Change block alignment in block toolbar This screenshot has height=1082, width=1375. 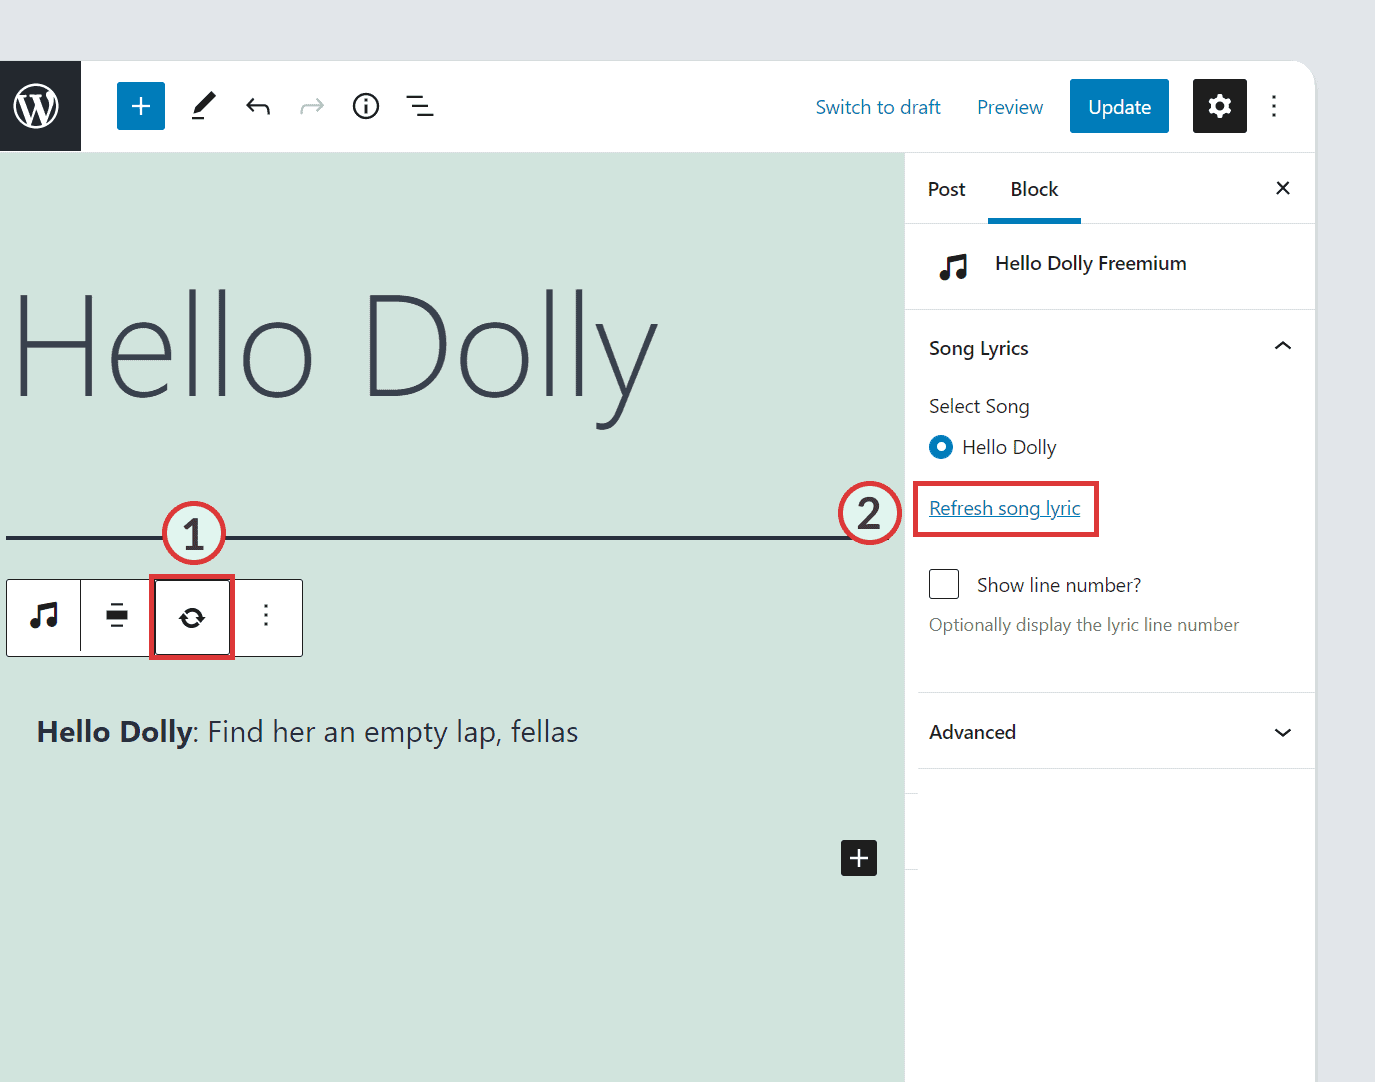pos(117,617)
